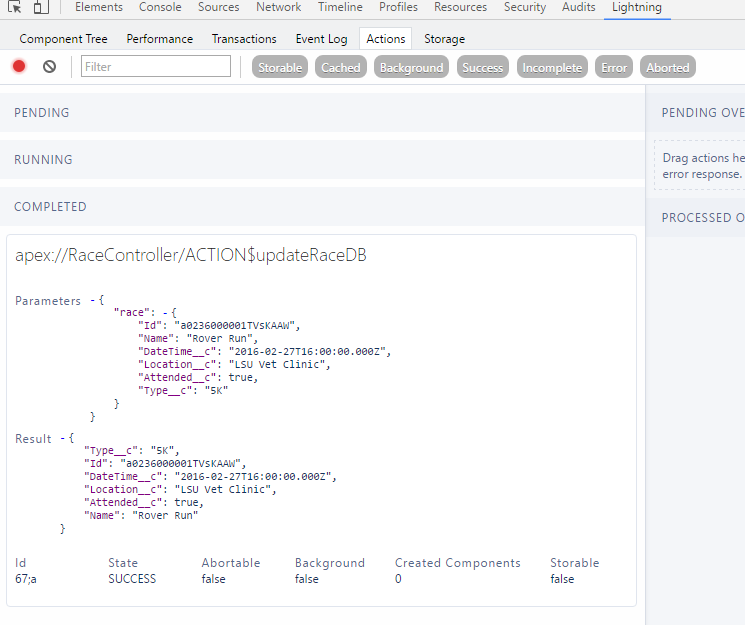The width and height of the screenshot is (745, 625).
Task: Click the red record button
Action: (x=19, y=67)
